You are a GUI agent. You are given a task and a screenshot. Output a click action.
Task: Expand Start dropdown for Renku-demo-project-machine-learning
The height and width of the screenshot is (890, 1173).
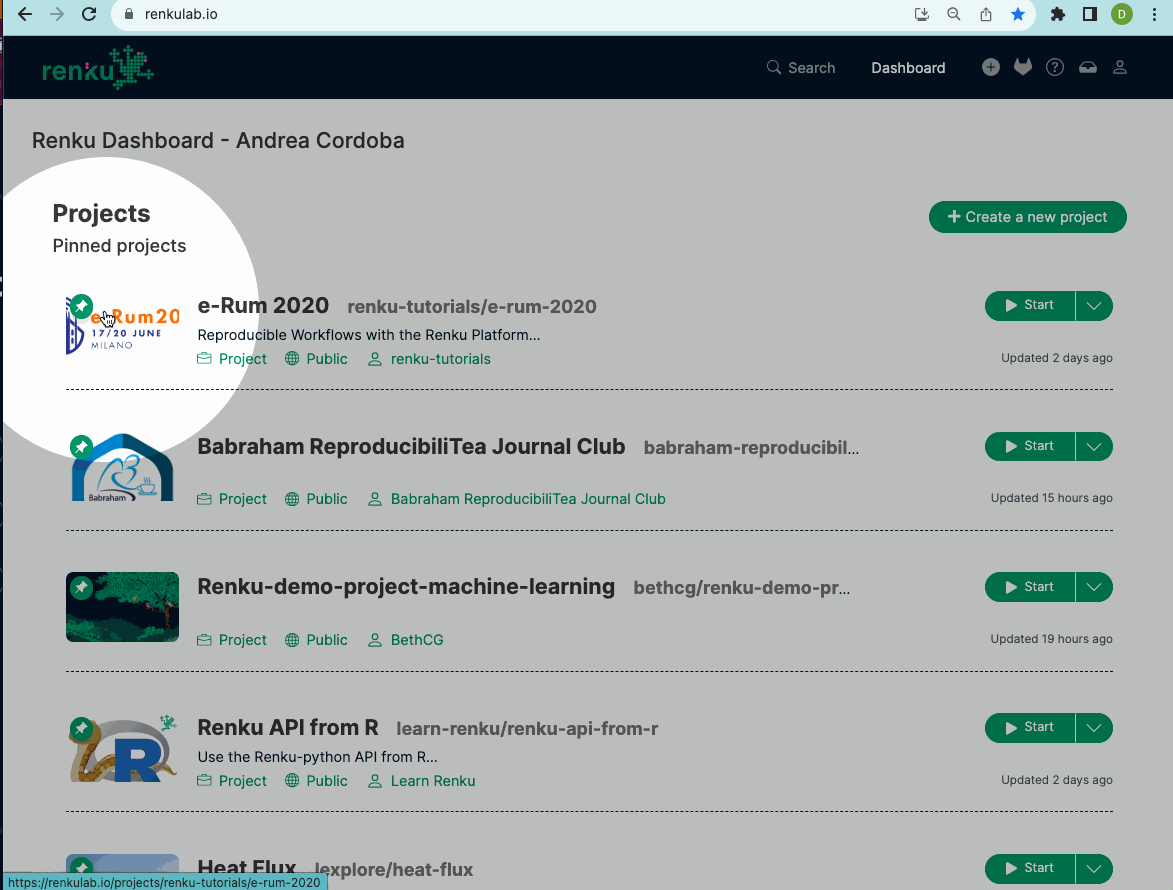click(x=1094, y=588)
